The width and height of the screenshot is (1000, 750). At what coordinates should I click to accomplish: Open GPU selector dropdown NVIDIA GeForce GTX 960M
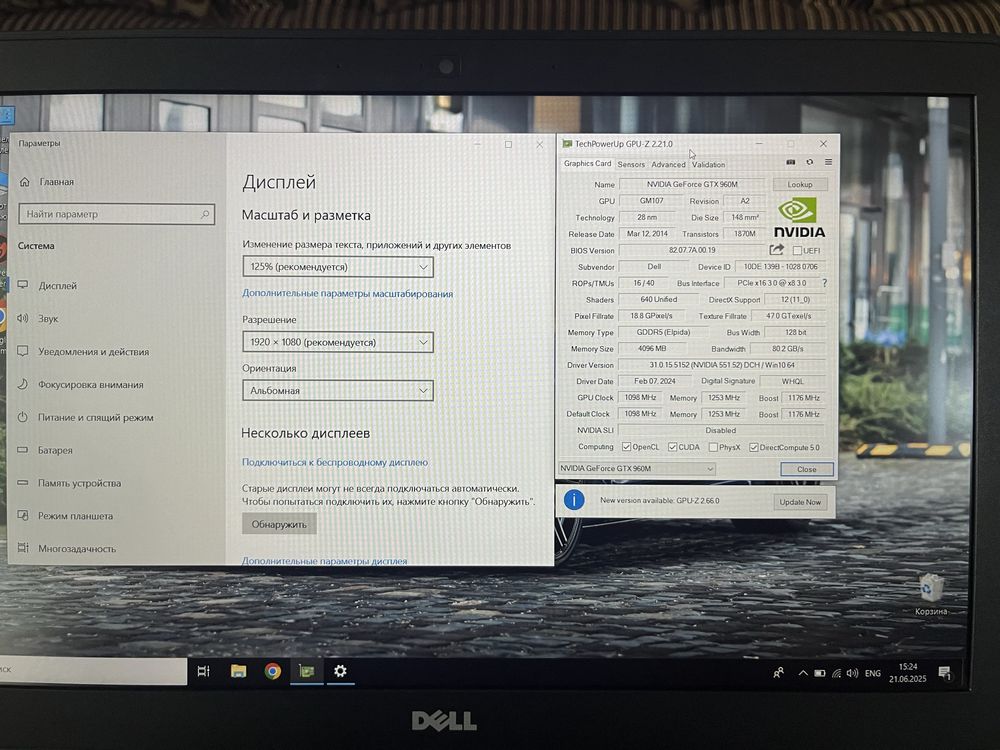[x=636, y=469]
